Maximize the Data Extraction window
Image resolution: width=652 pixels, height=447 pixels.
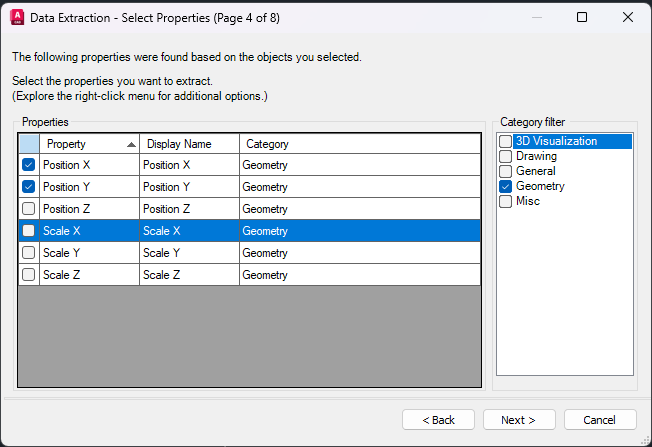[582, 17]
